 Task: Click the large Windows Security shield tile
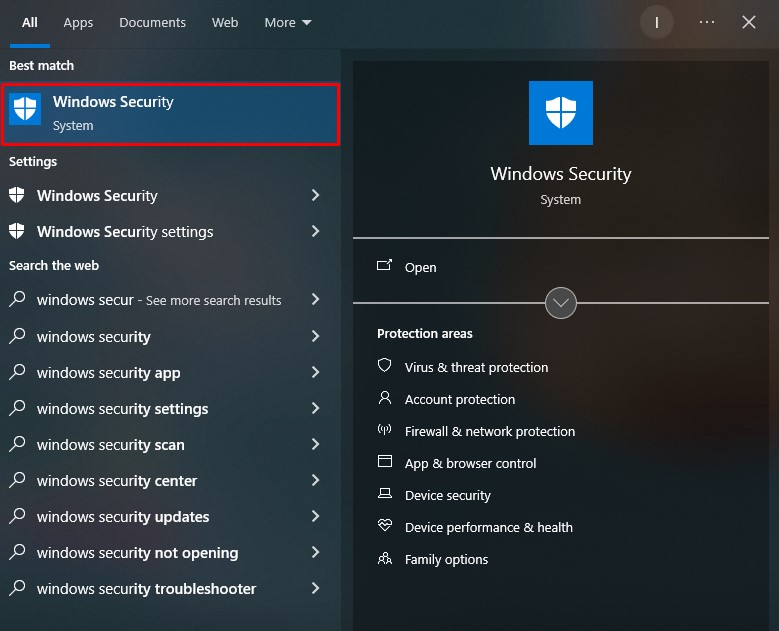coord(560,113)
